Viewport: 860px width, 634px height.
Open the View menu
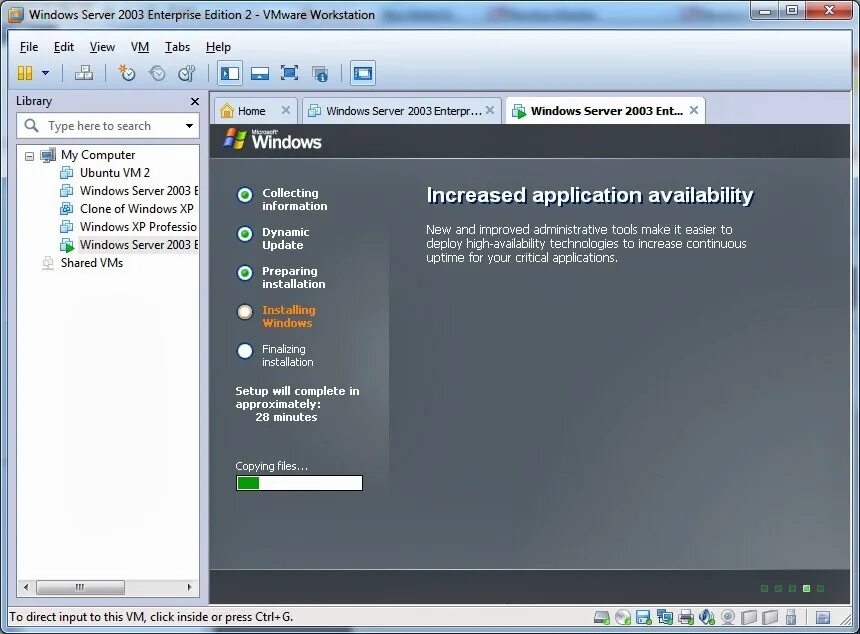(102, 47)
